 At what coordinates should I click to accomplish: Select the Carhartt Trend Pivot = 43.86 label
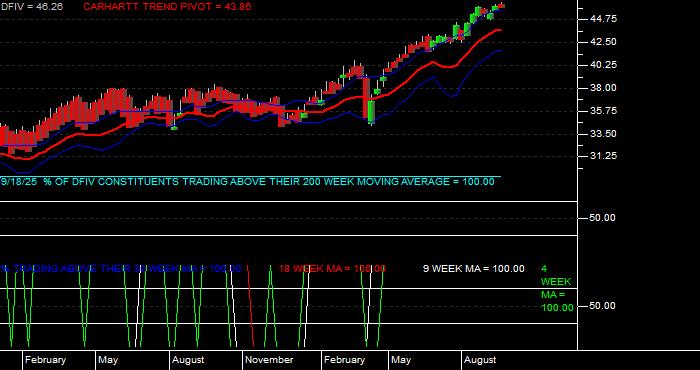[x=167, y=7]
